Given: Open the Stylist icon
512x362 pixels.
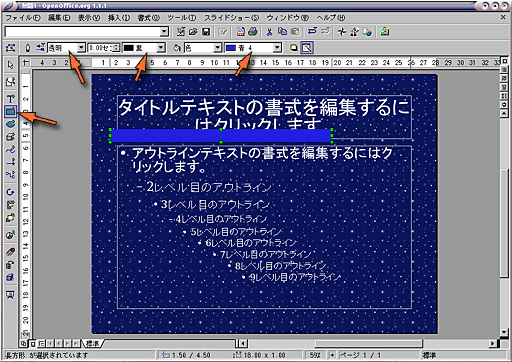Looking at the screenshot, I should pyautogui.click(x=354, y=32).
